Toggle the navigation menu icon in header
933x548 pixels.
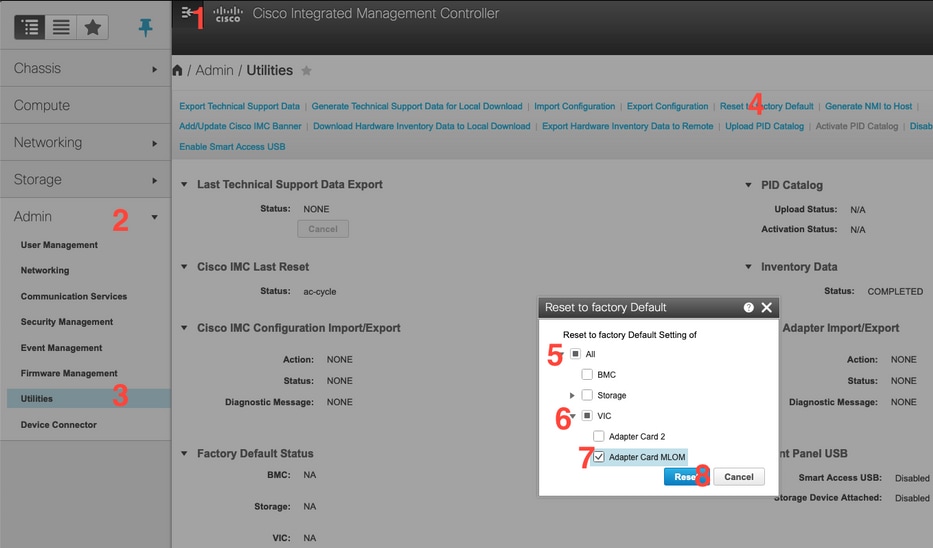(186, 12)
